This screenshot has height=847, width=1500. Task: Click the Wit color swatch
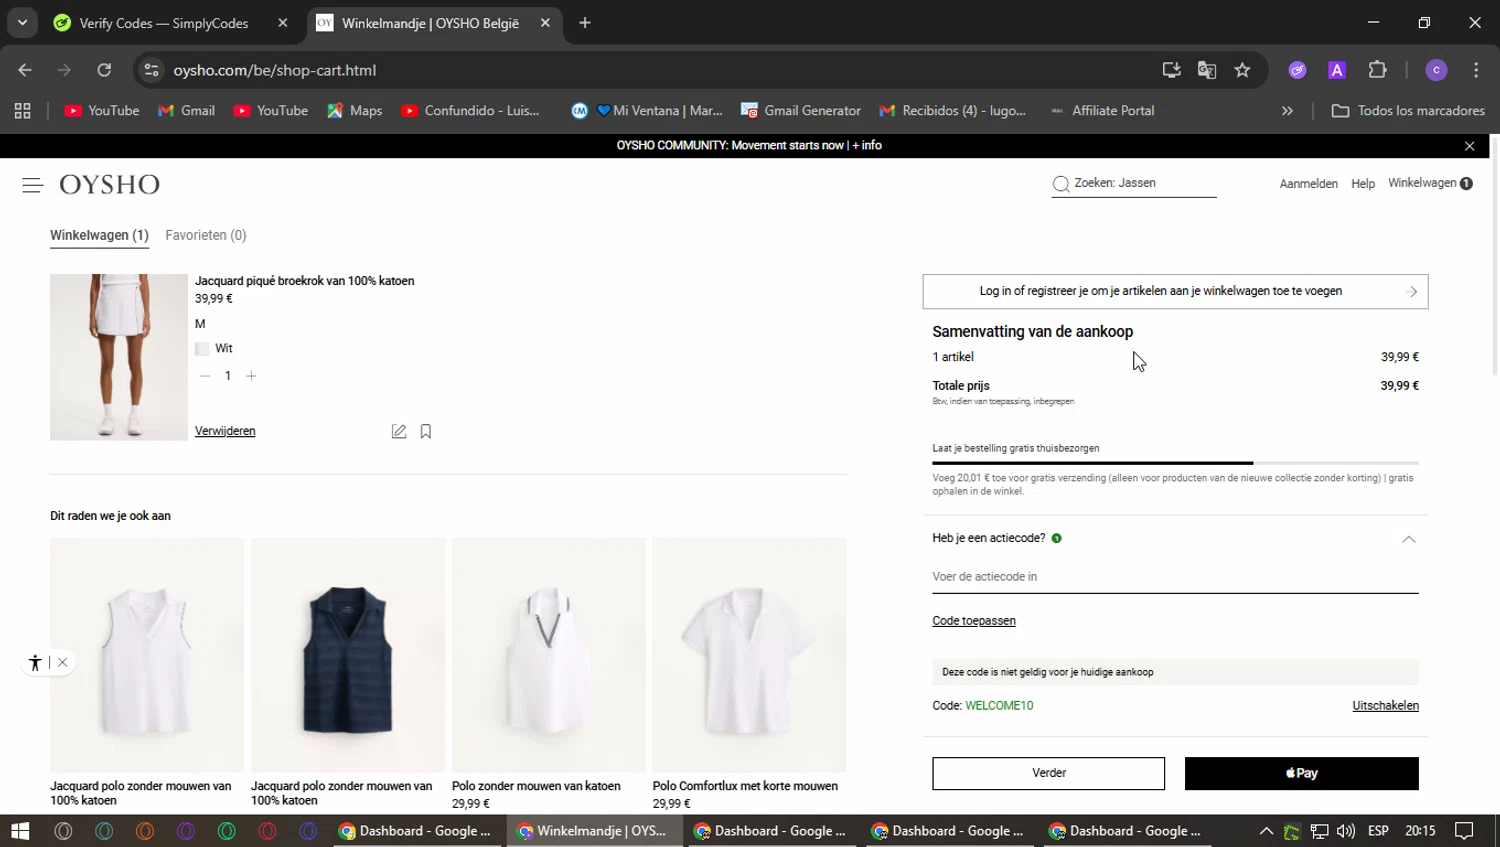point(202,349)
